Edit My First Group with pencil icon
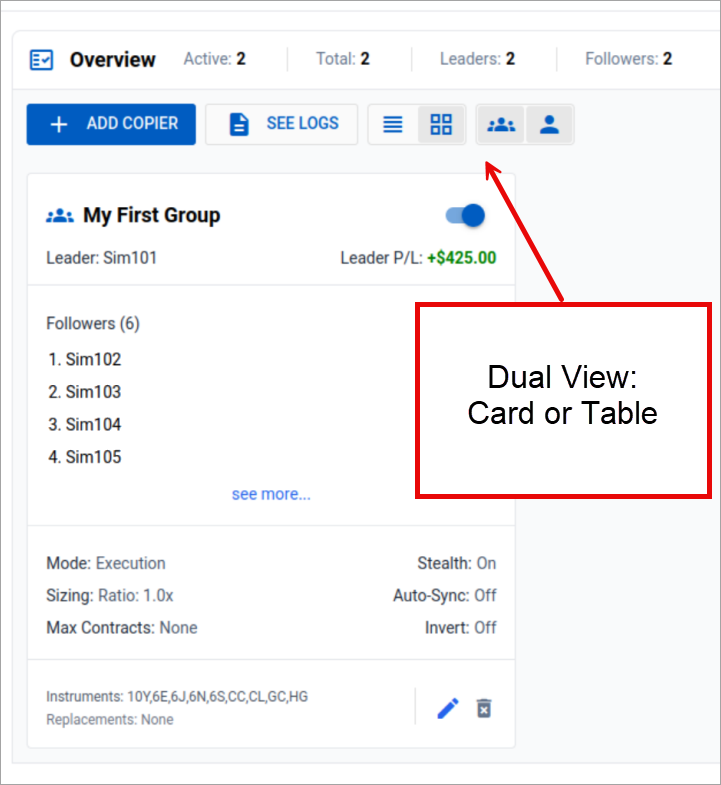This screenshot has width=721, height=785. pos(448,708)
